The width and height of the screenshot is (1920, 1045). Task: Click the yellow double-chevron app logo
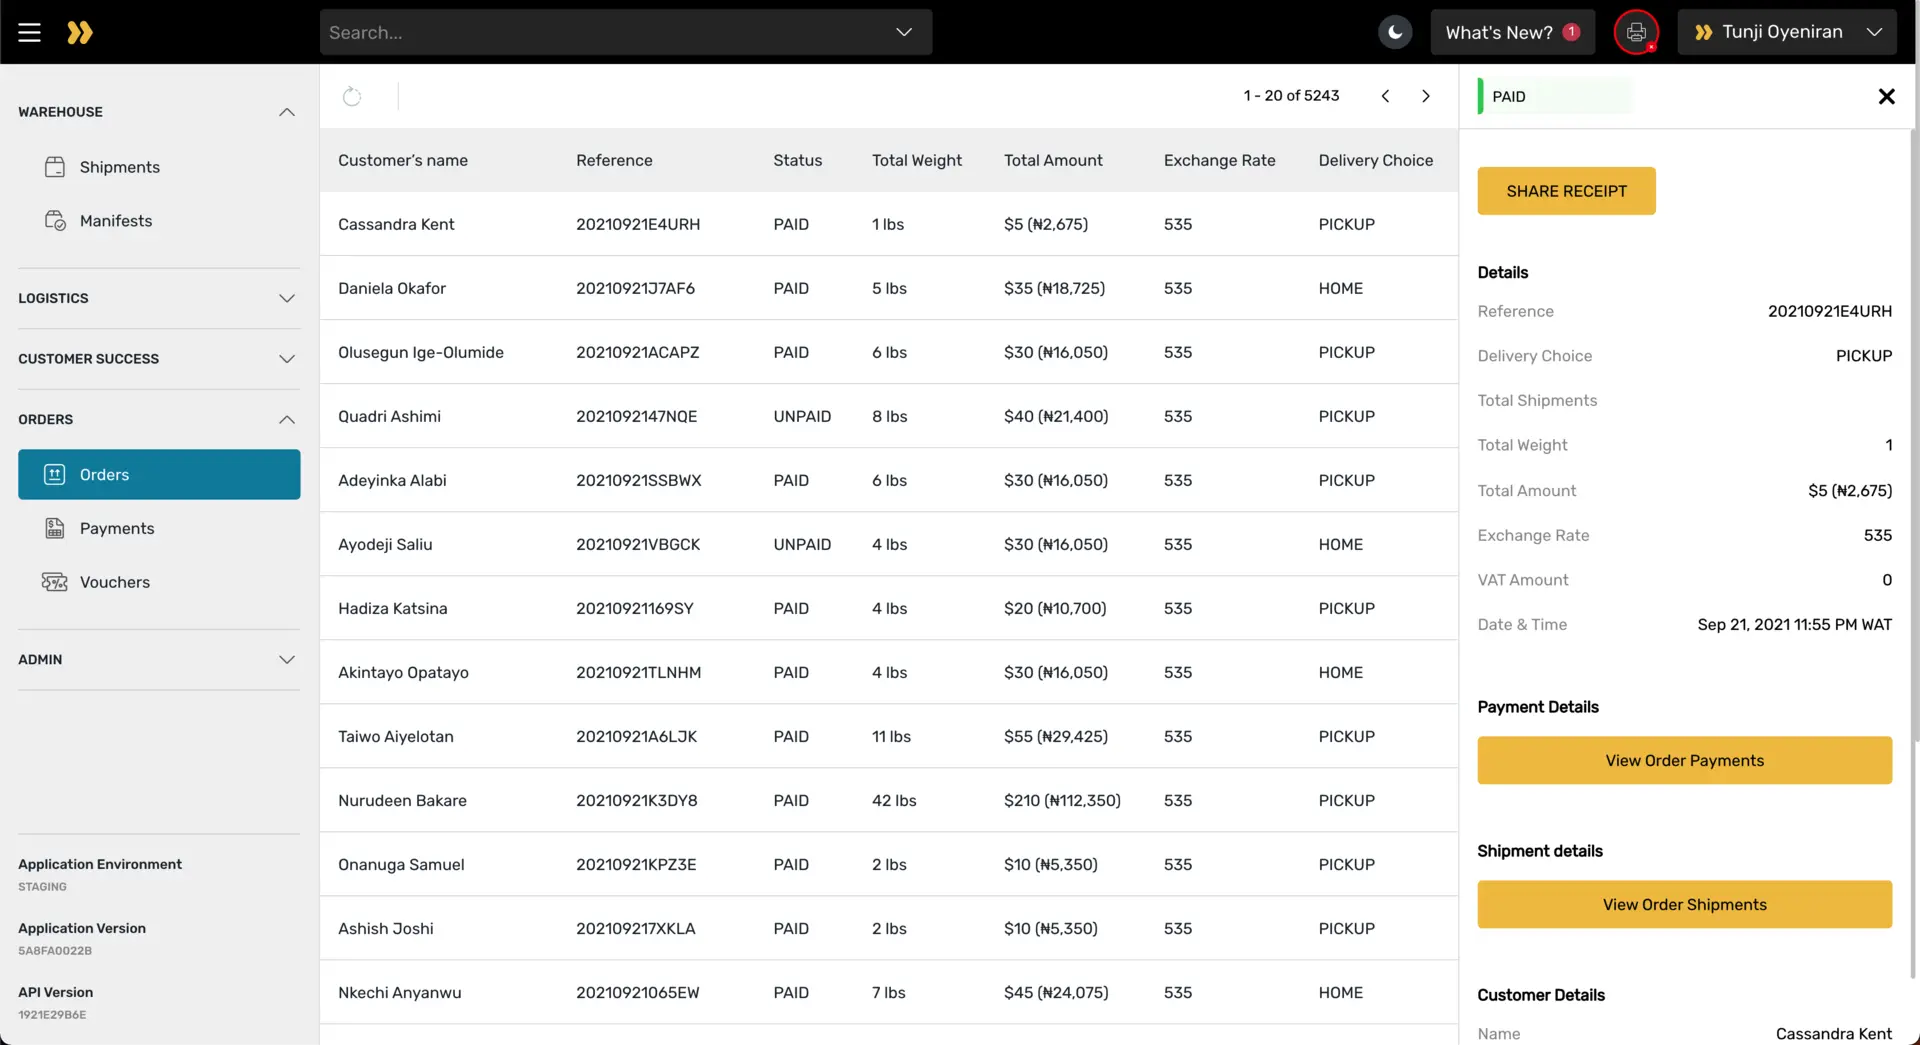point(80,32)
